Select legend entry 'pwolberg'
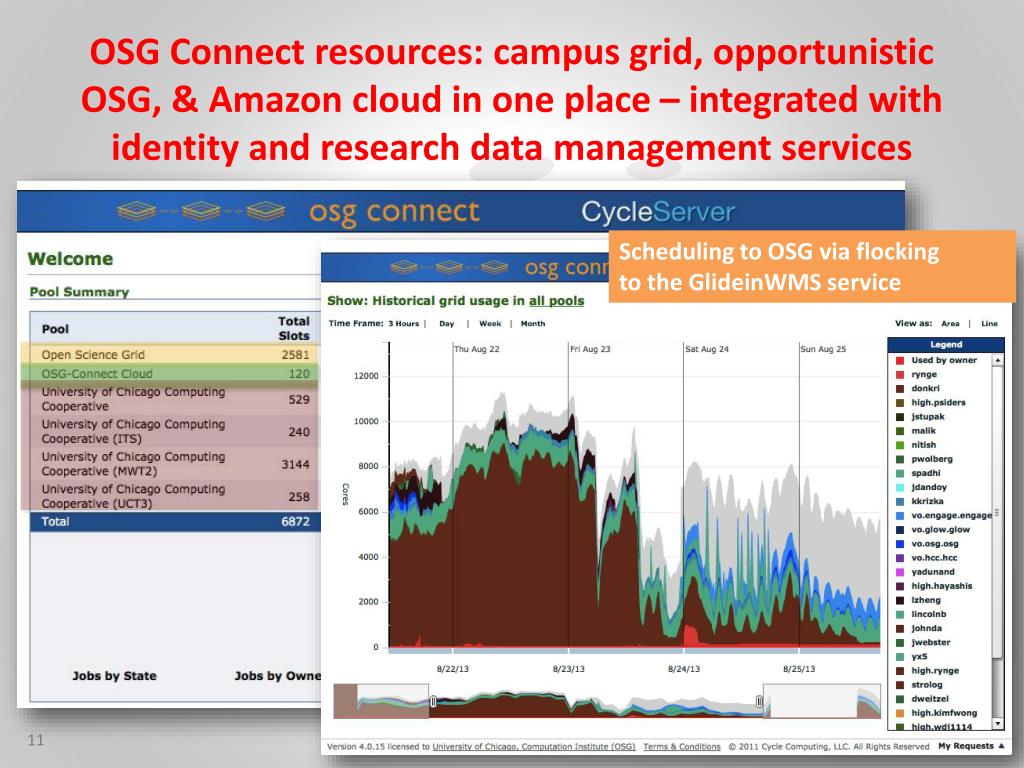Image resolution: width=1024 pixels, height=768 pixels. (x=932, y=459)
